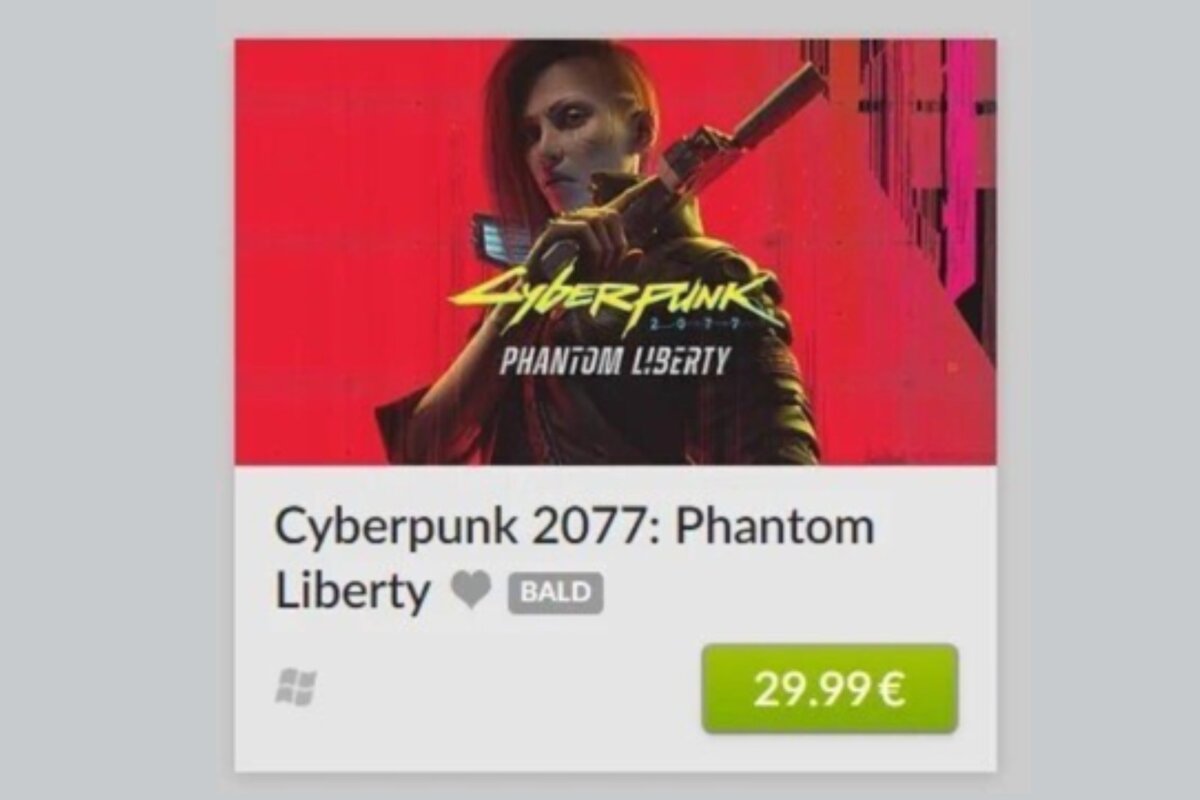Click the glowing cyberware on the character's arm
1200x800 pixels.
tap(500, 238)
